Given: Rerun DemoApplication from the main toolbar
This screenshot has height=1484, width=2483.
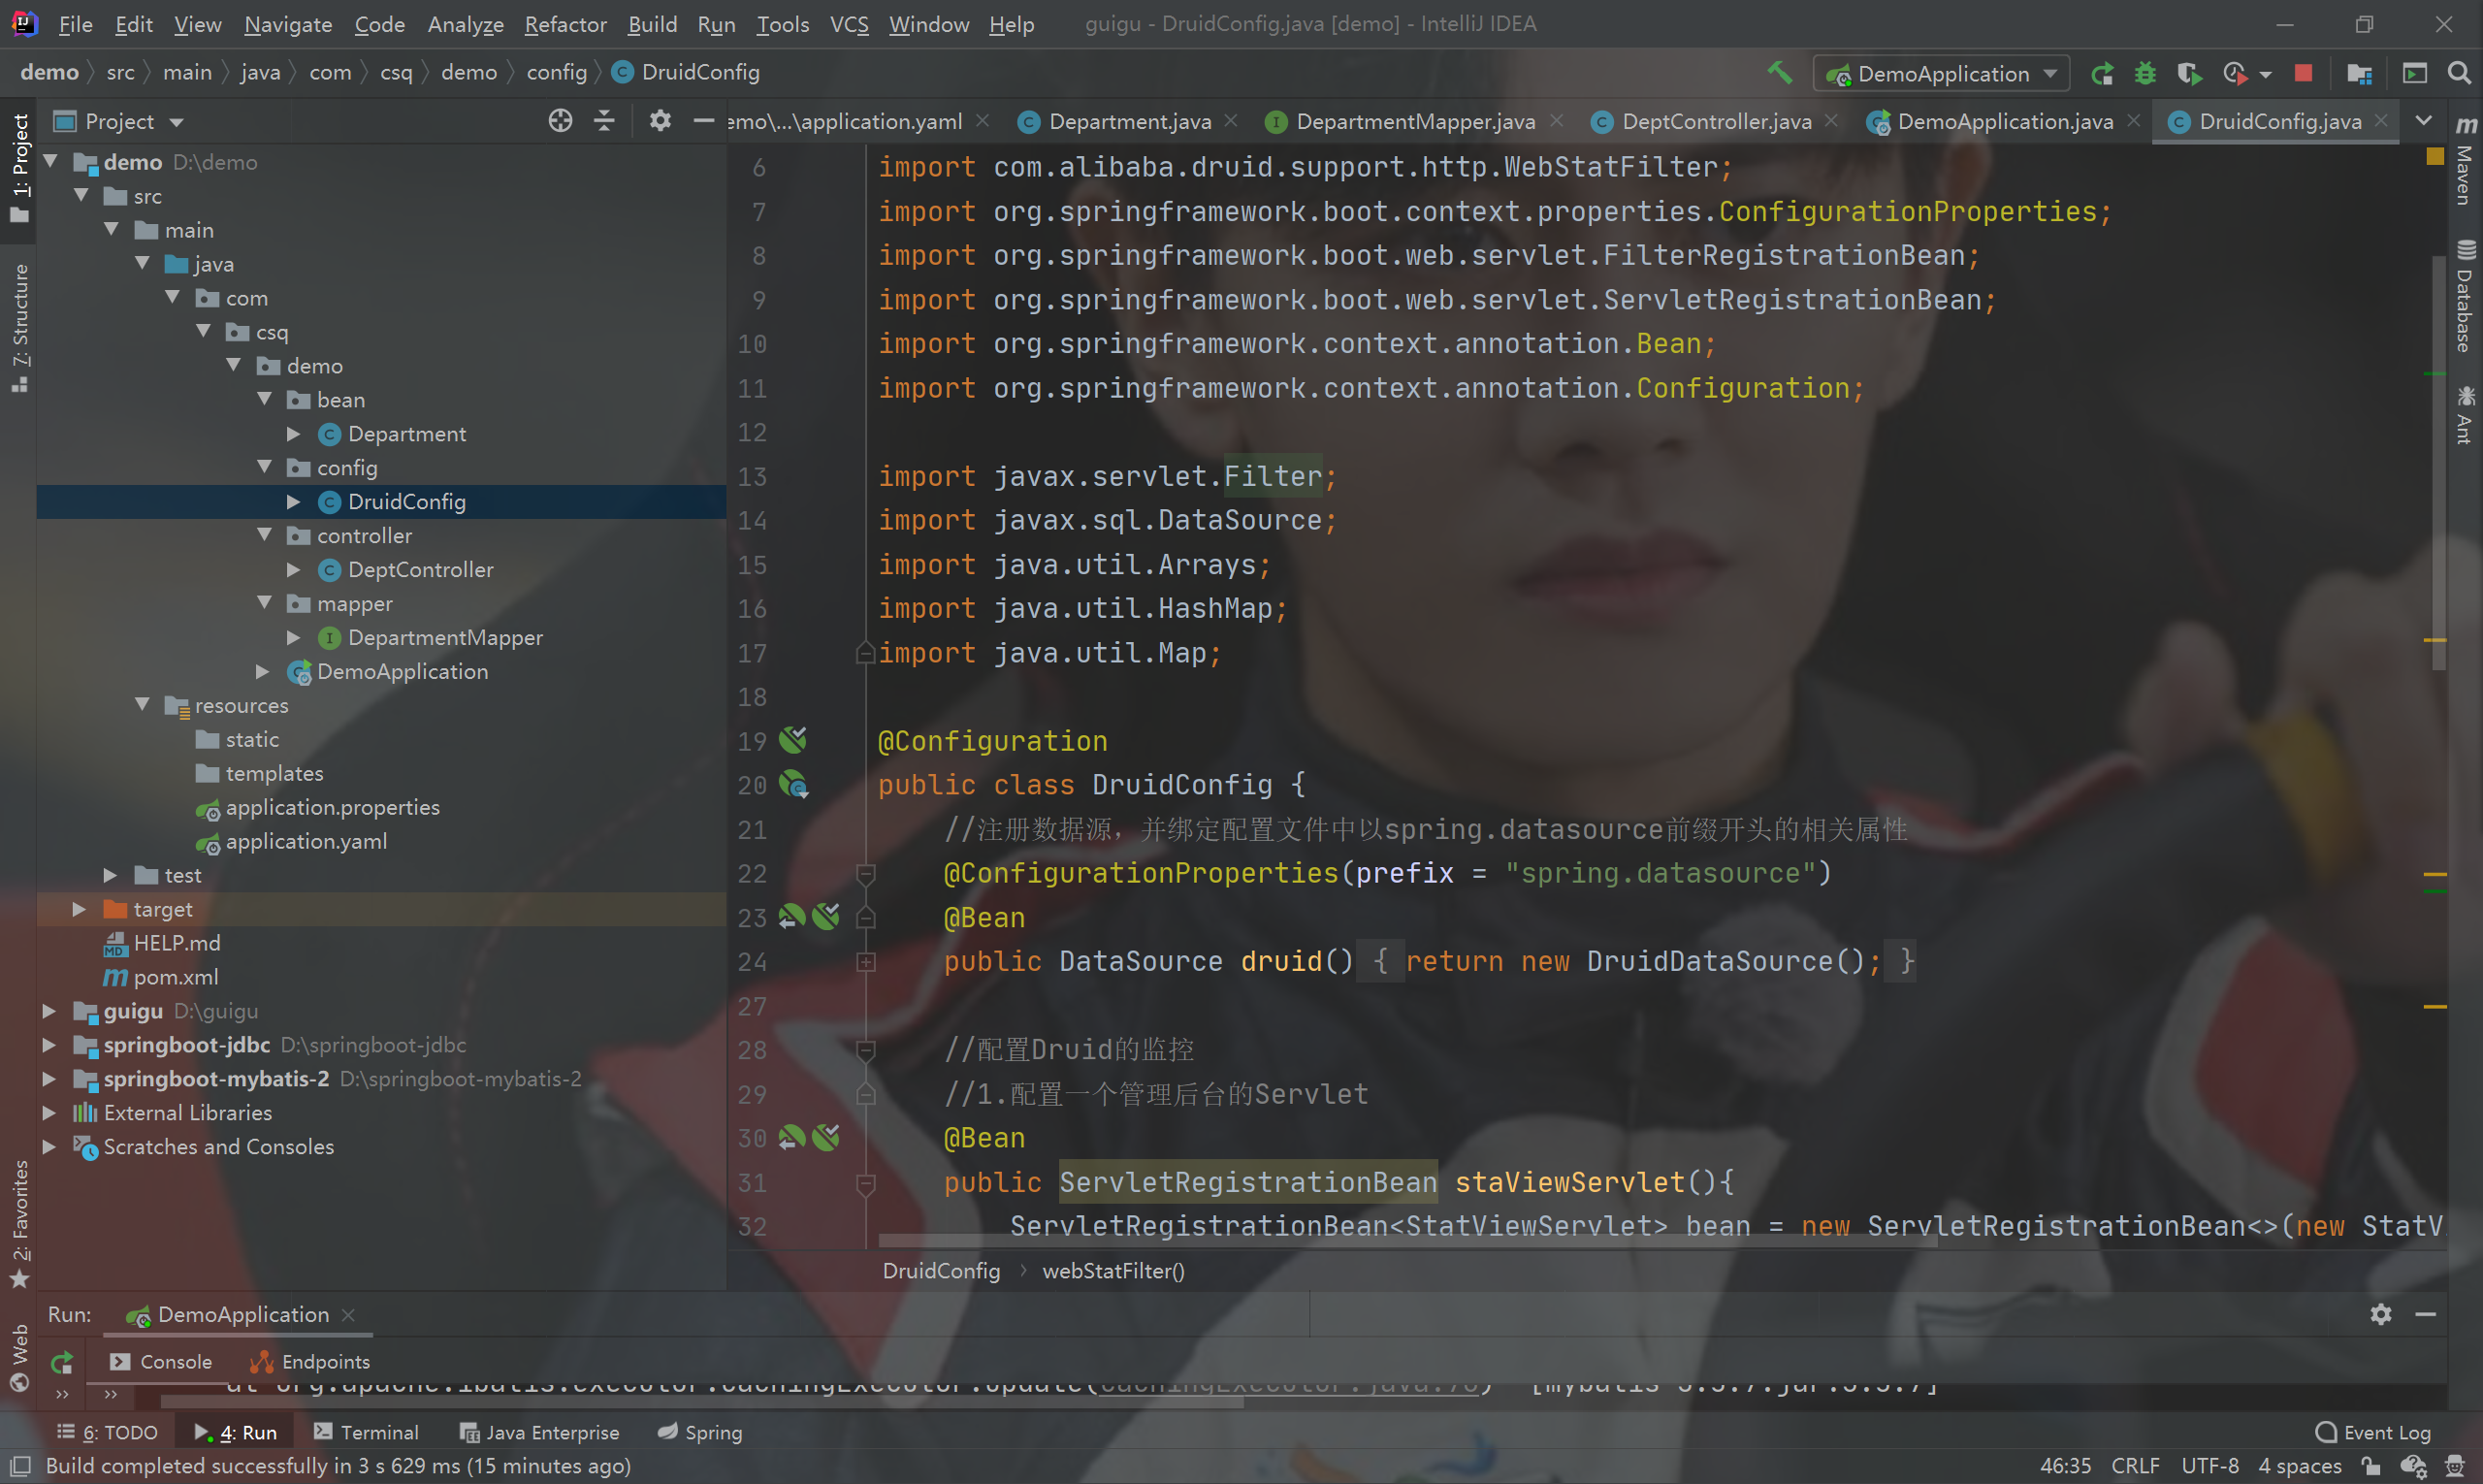Looking at the screenshot, I should 2102,73.
